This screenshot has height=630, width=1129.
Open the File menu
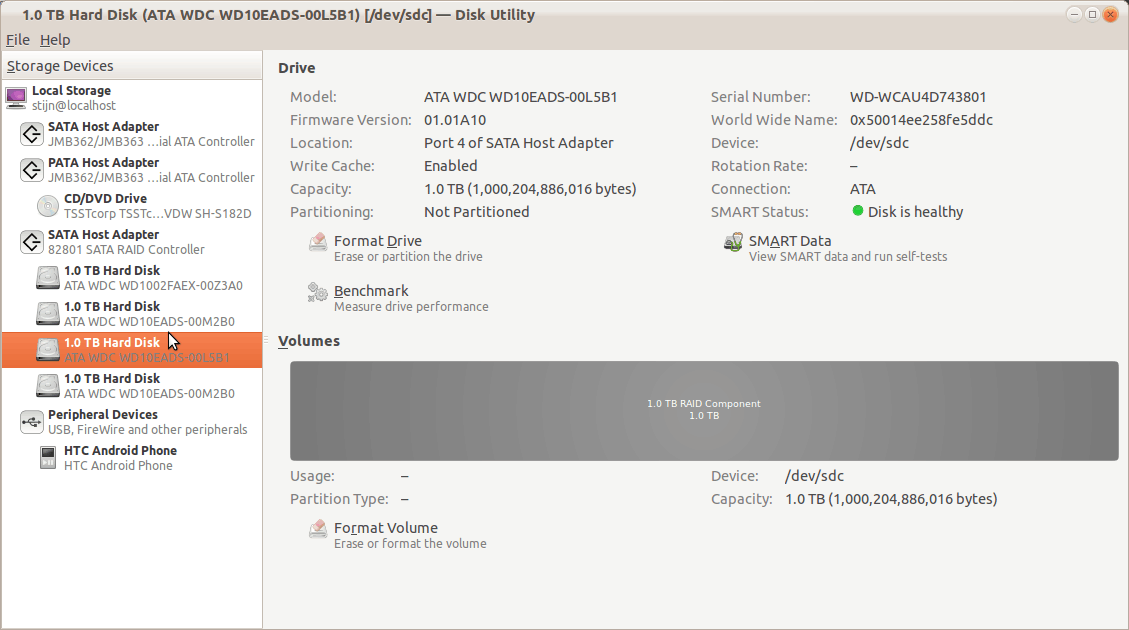(x=18, y=40)
